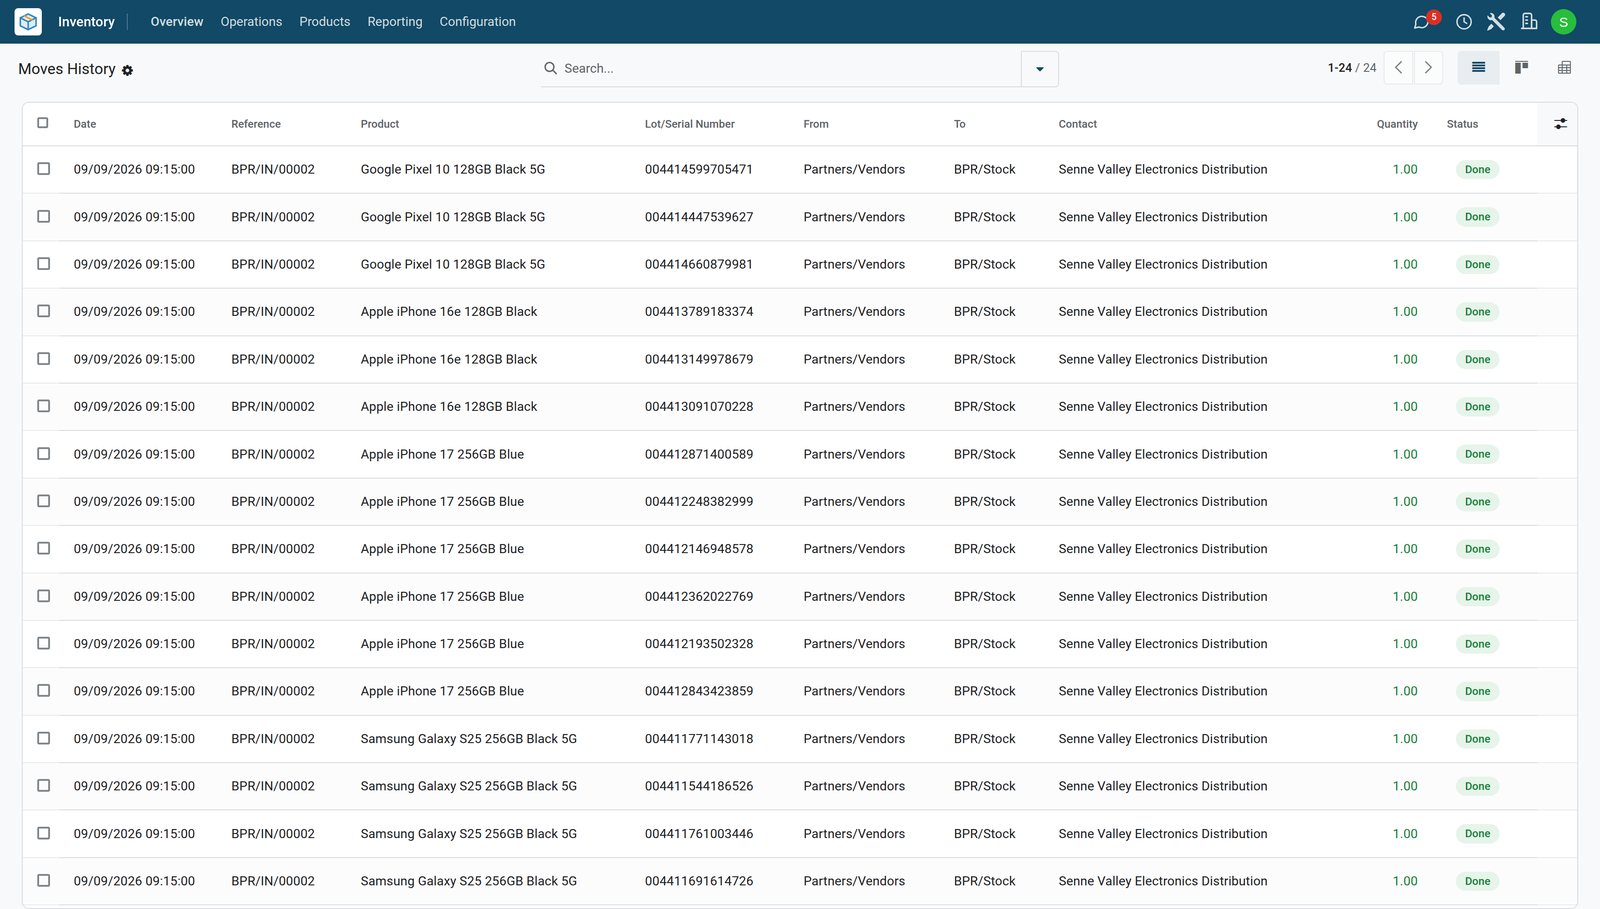This screenshot has width=1600, height=909.
Task: Click serial number 004411761003446
Action: pos(699,834)
